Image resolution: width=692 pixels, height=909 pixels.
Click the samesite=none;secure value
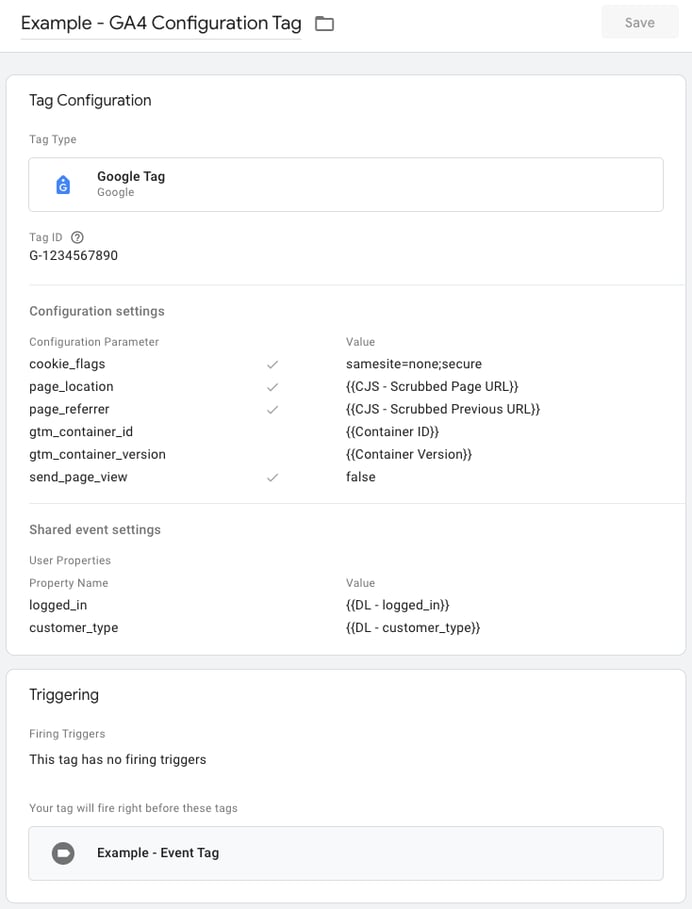[414, 364]
